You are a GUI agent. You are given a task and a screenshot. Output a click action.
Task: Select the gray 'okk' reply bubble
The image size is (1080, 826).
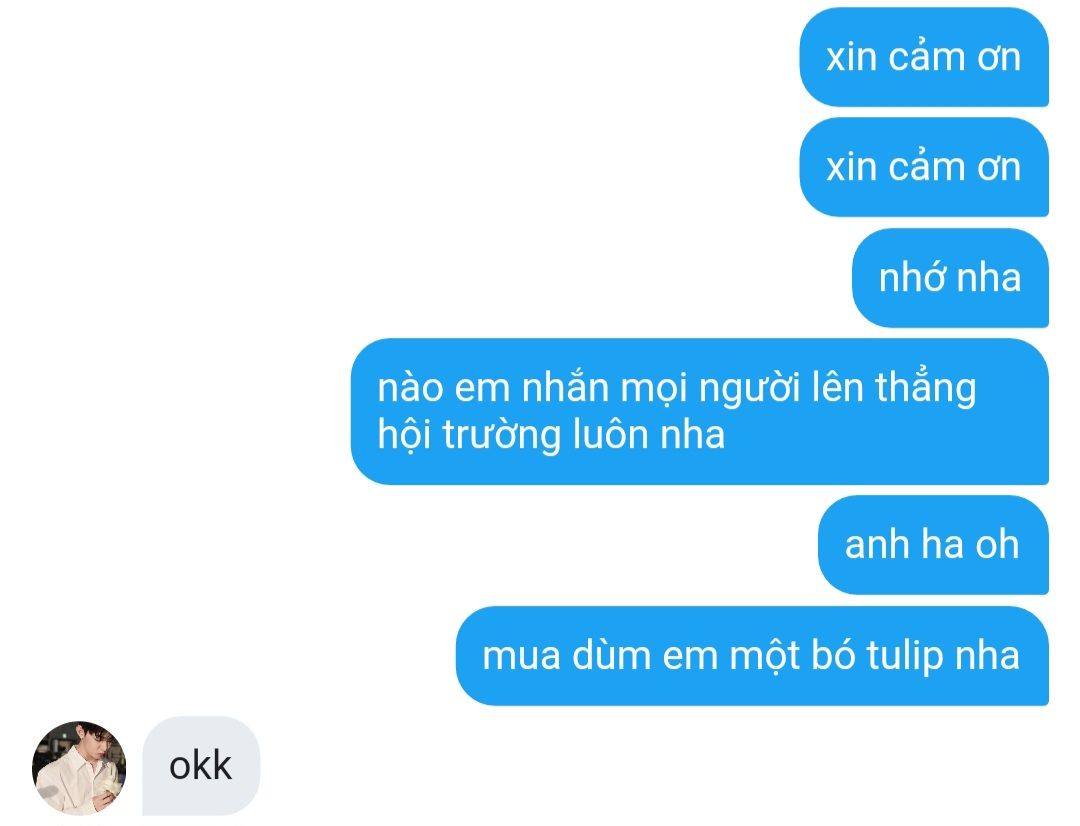pos(201,765)
